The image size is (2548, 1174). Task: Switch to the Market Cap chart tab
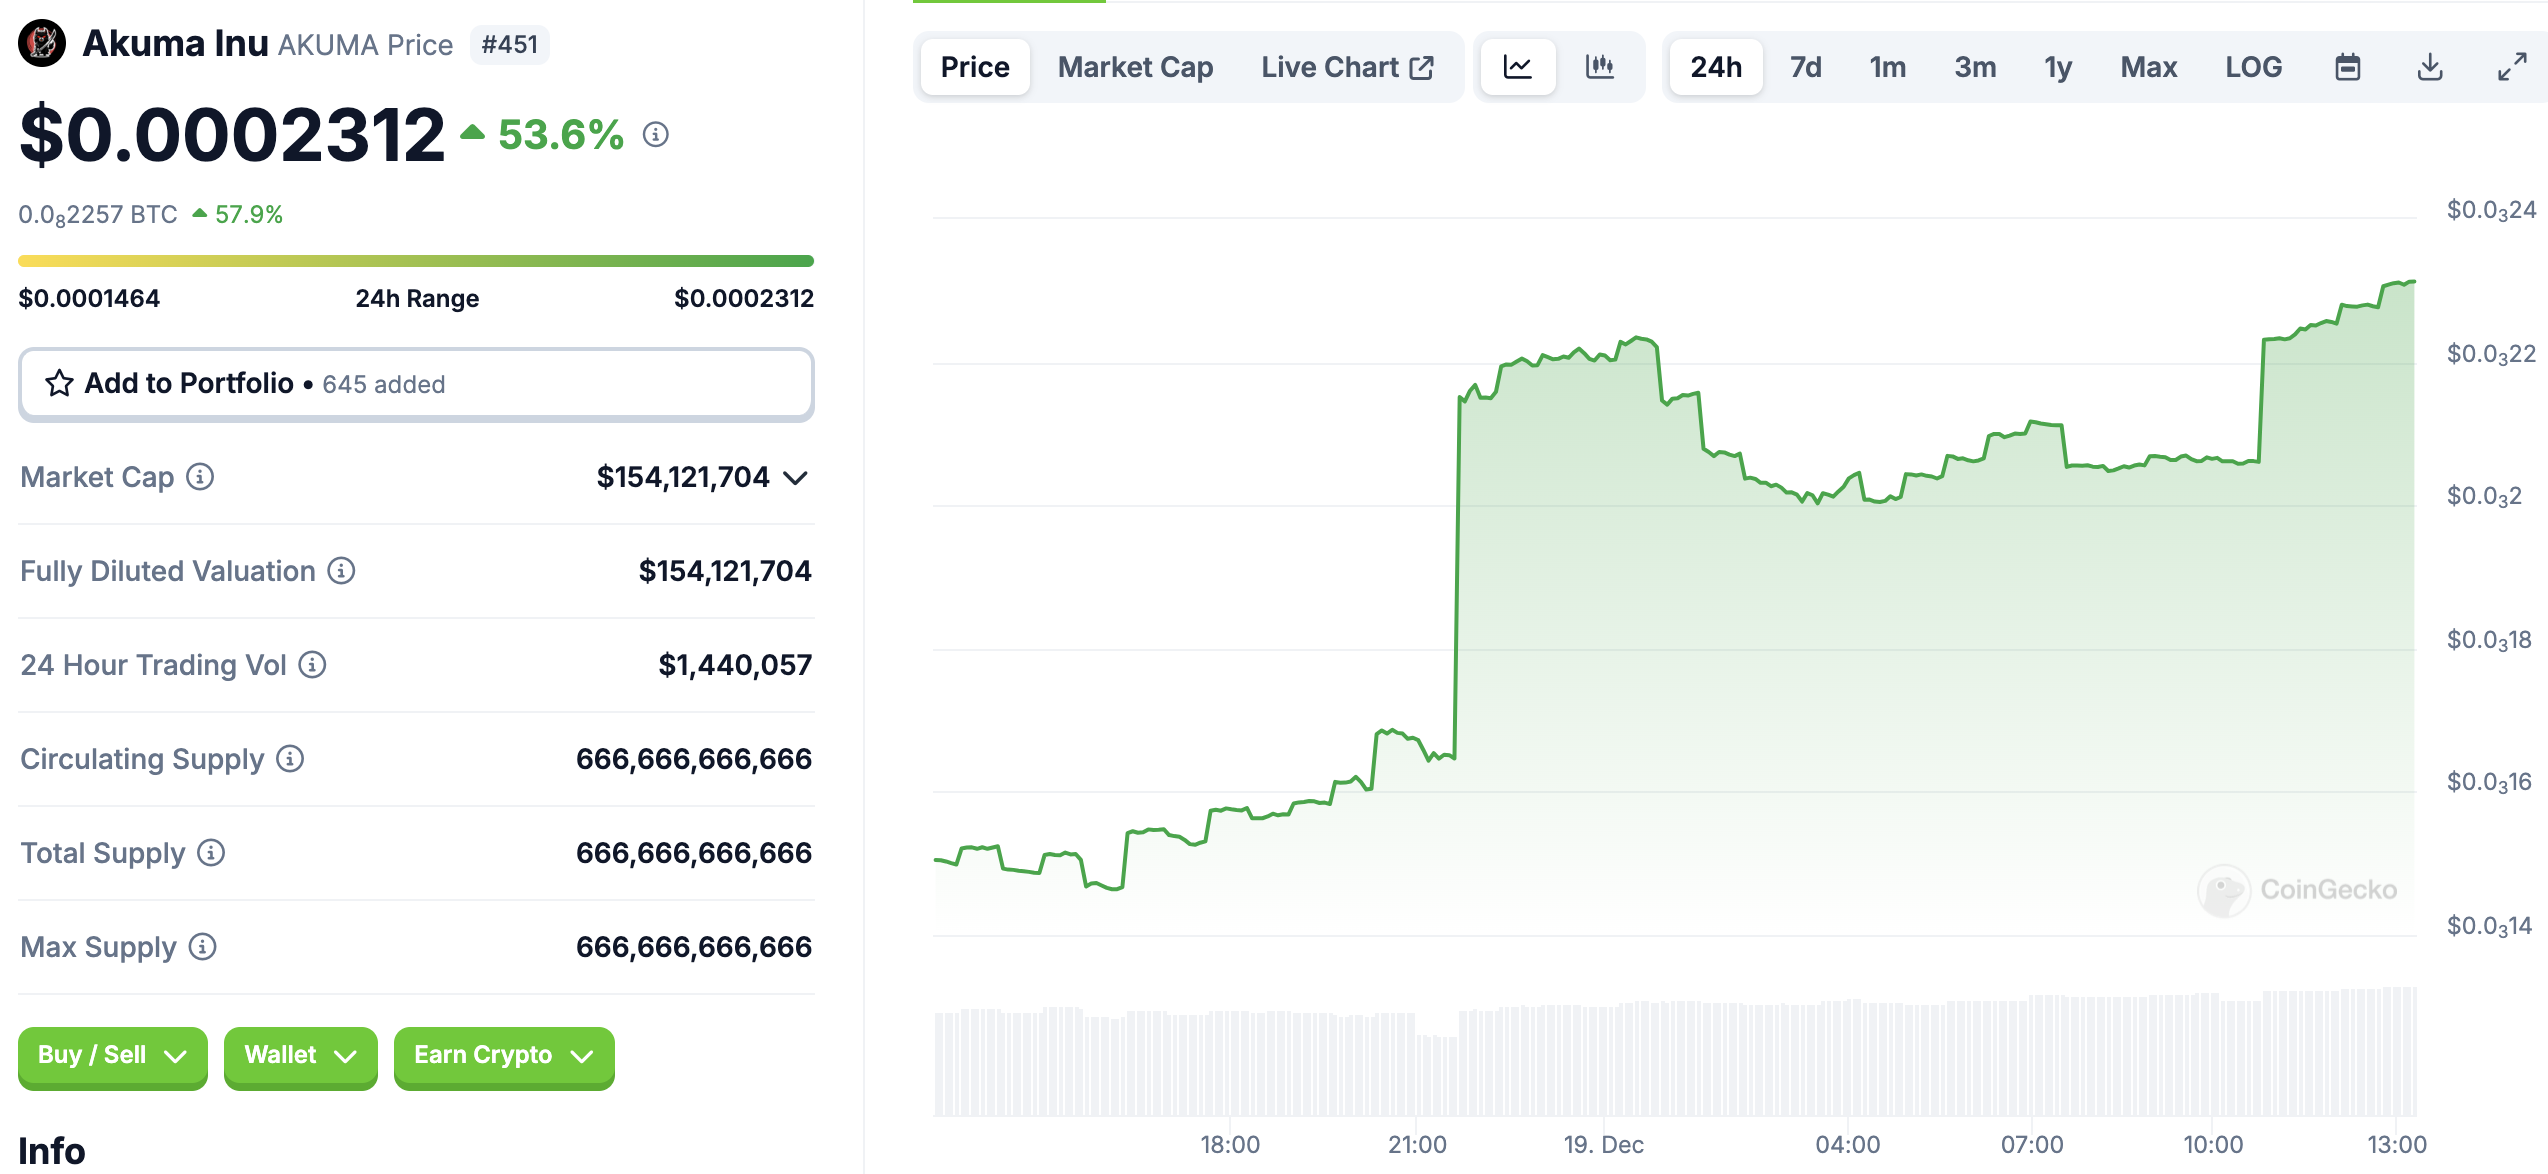(1135, 66)
